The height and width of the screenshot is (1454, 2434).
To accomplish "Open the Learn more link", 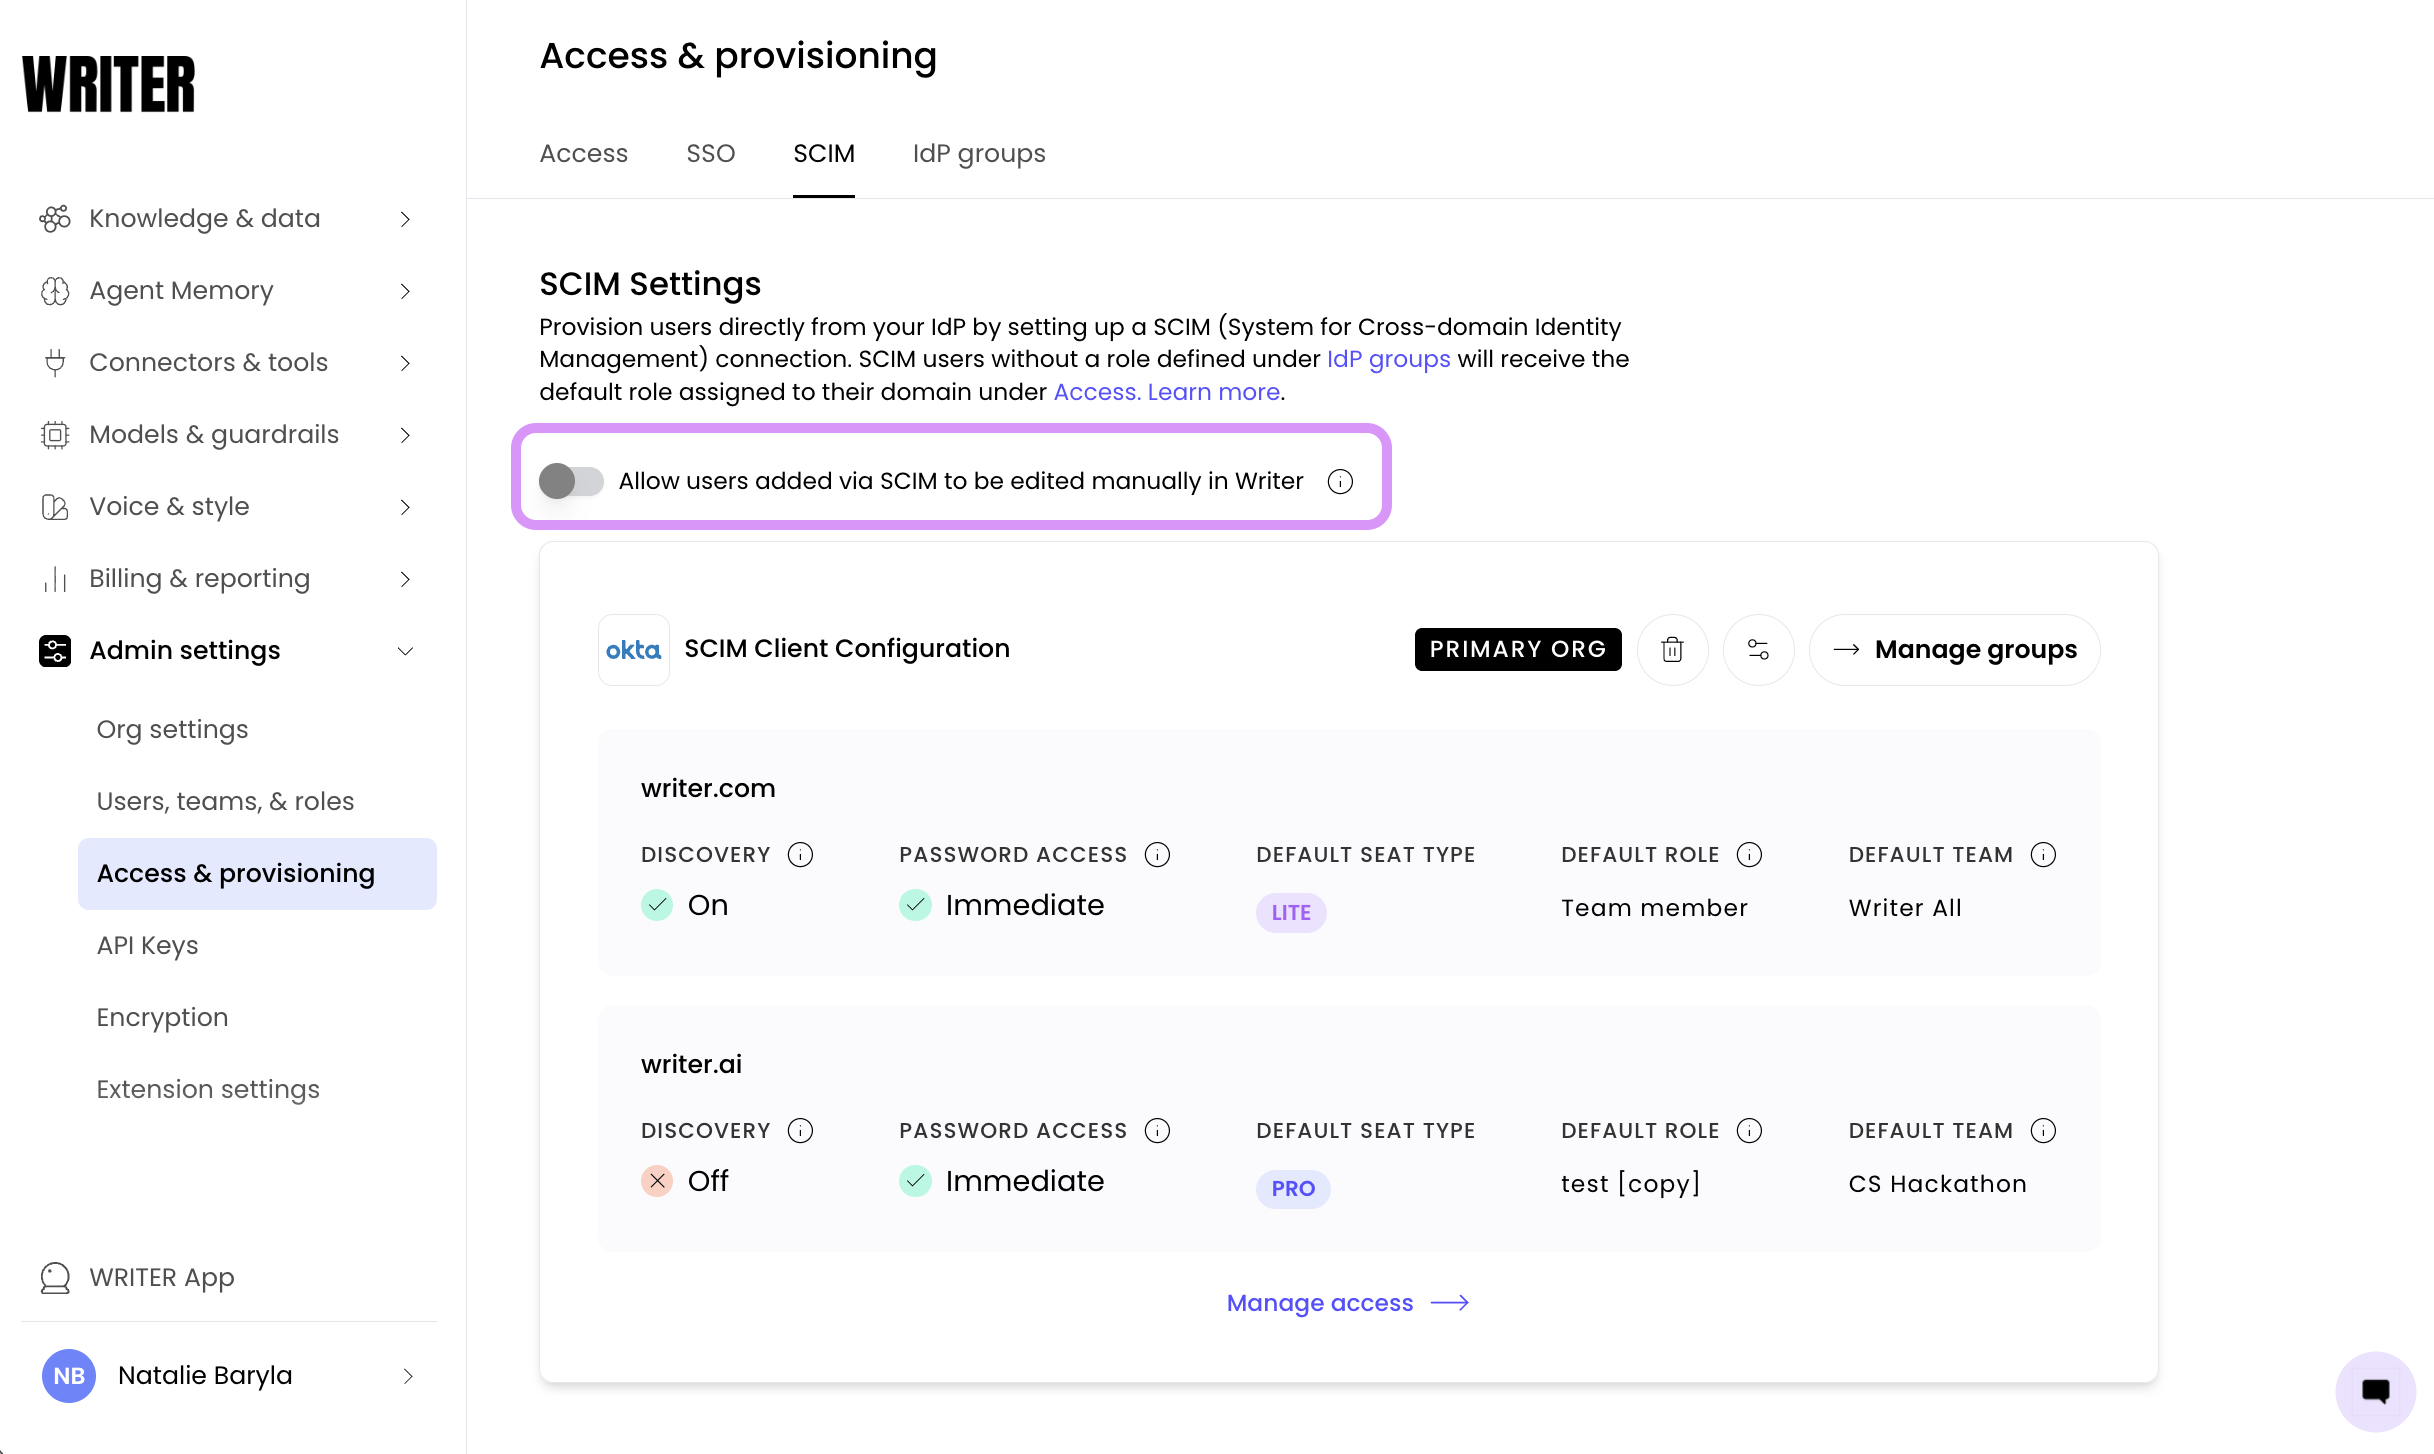I will click(1213, 392).
